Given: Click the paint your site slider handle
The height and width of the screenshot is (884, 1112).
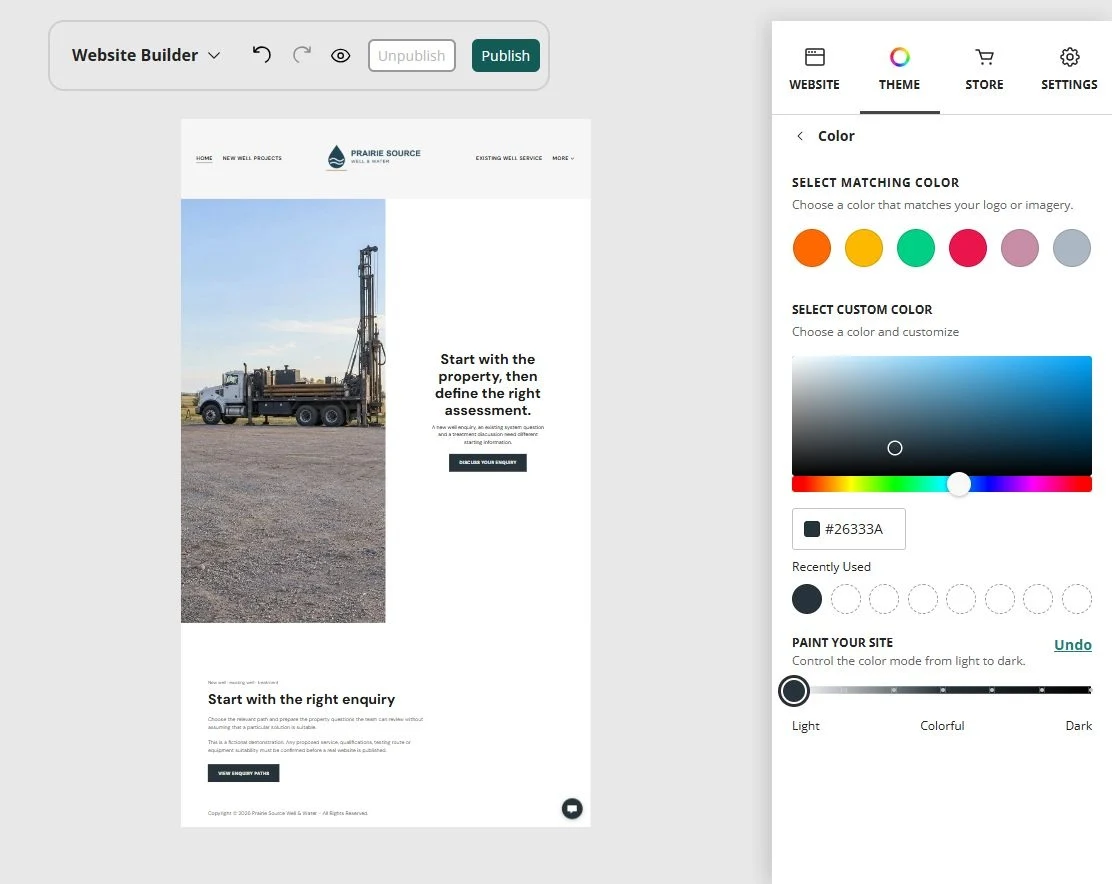Looking at the screenshot, I should click(794, 690).
